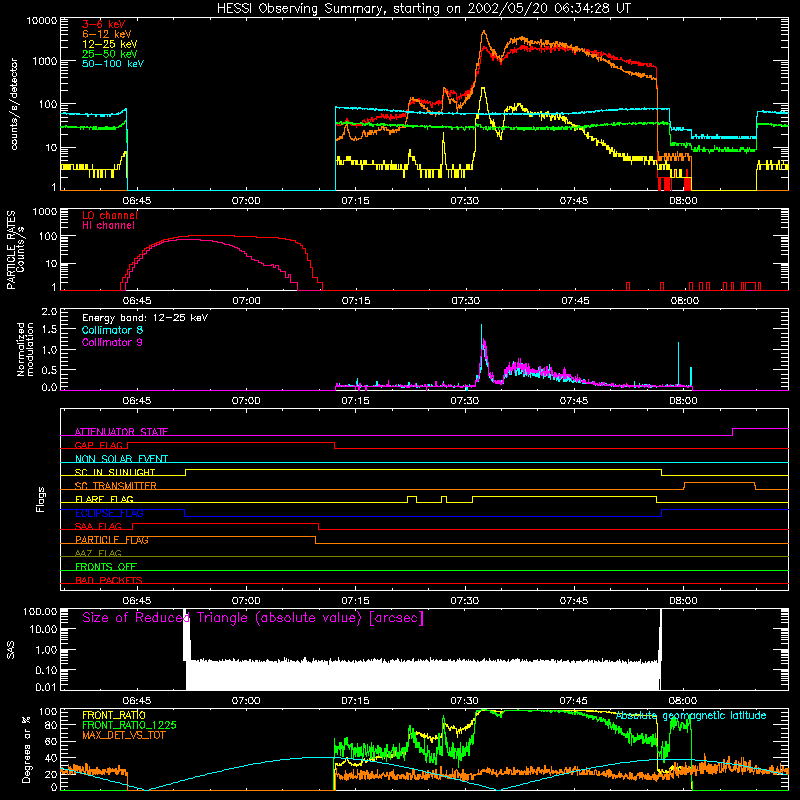This screenshot has width=800, height=800.
Task: Select the NON_SOLAR_EVENT flag label
Action: point(121,459)
